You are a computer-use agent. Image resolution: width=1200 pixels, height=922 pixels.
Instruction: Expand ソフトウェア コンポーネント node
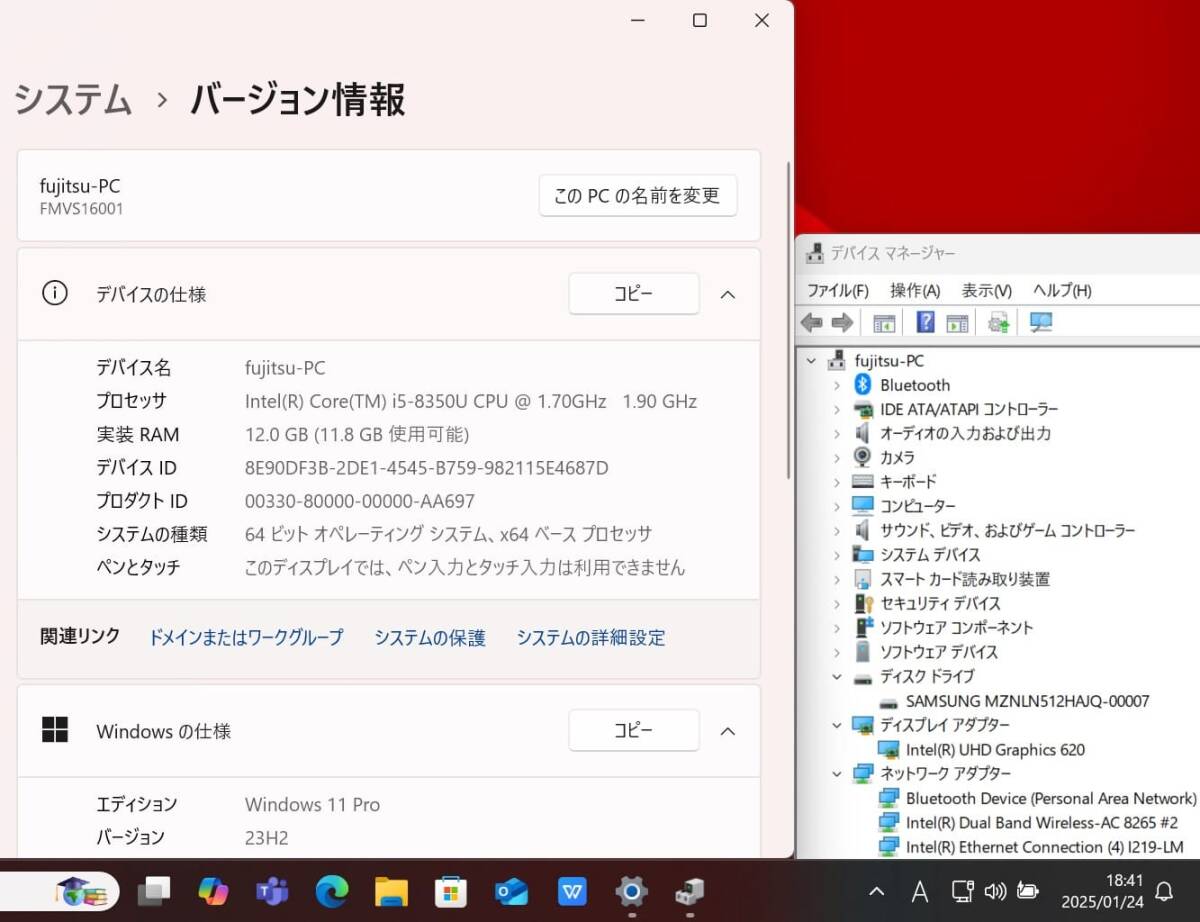(837, 627)
